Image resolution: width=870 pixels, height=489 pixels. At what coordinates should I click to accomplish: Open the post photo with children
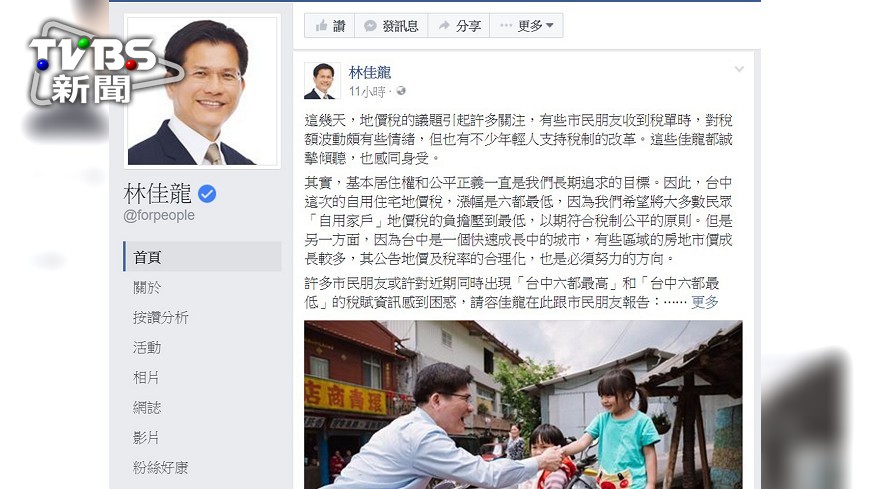[523, 405]
